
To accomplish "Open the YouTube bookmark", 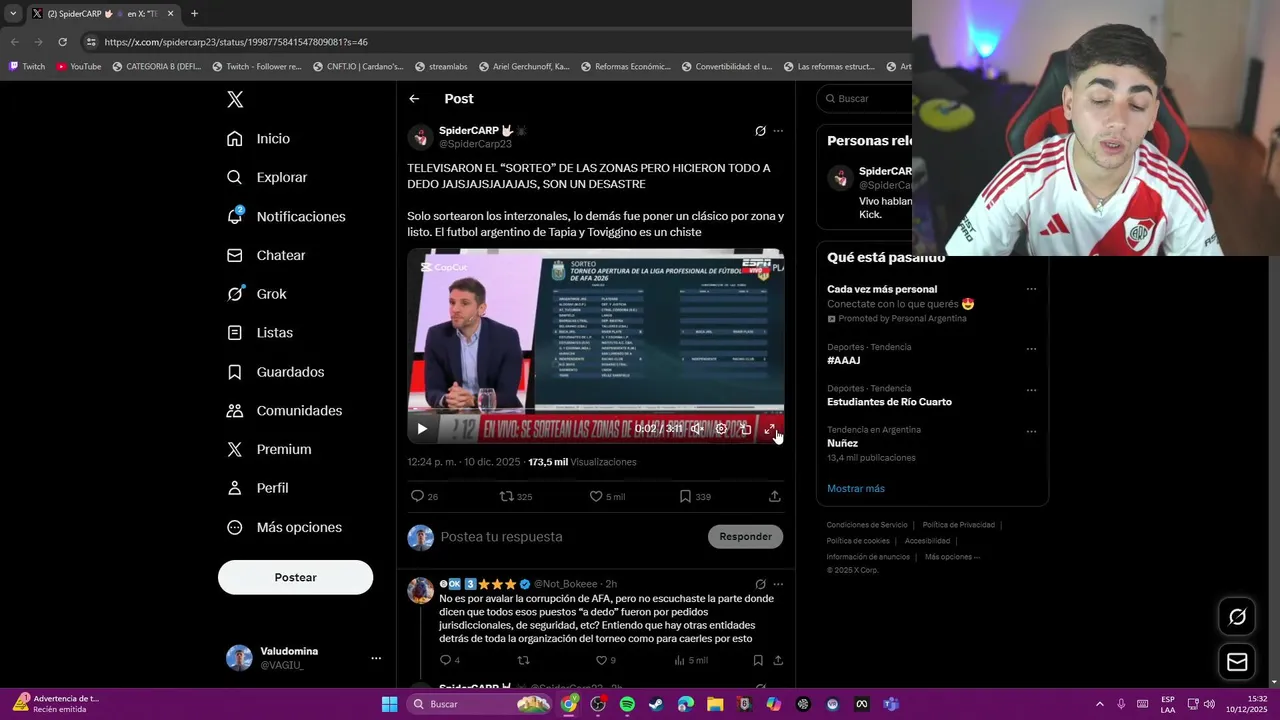I will point(79,67).
